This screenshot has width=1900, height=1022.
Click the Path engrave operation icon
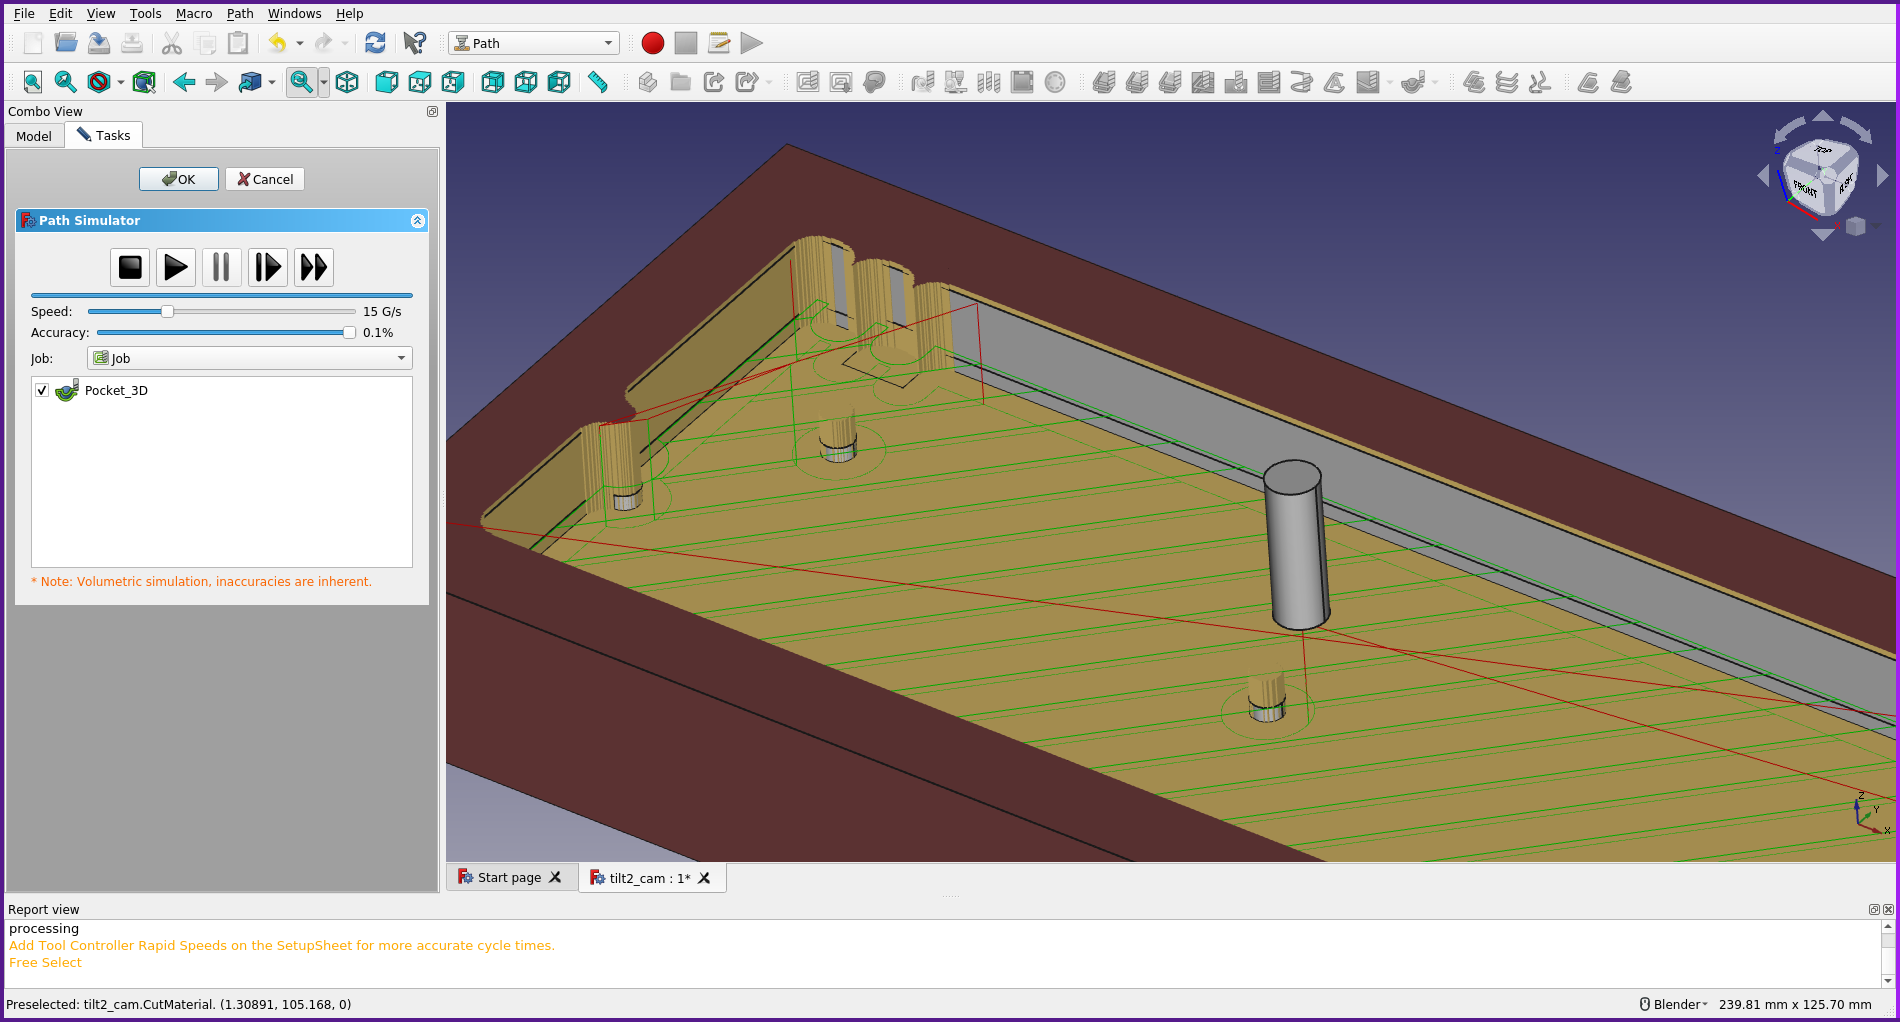click(1335, 82)
